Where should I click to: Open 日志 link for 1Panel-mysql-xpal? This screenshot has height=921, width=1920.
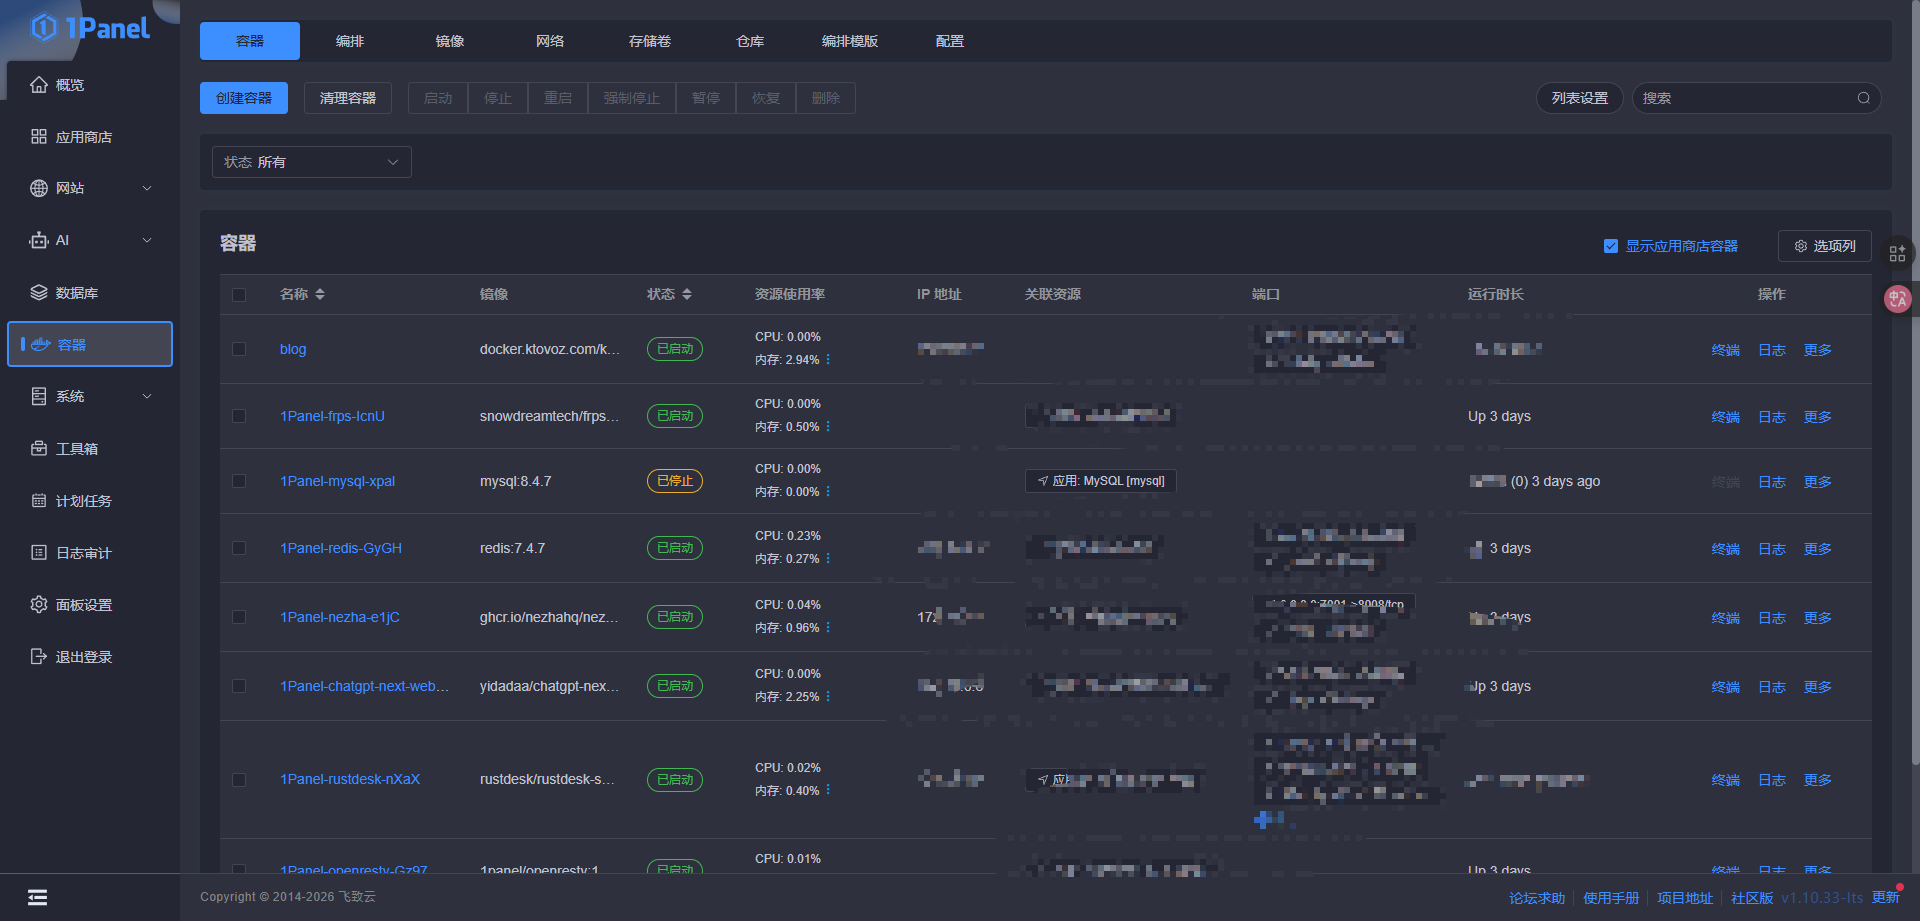click(1771, 482)
